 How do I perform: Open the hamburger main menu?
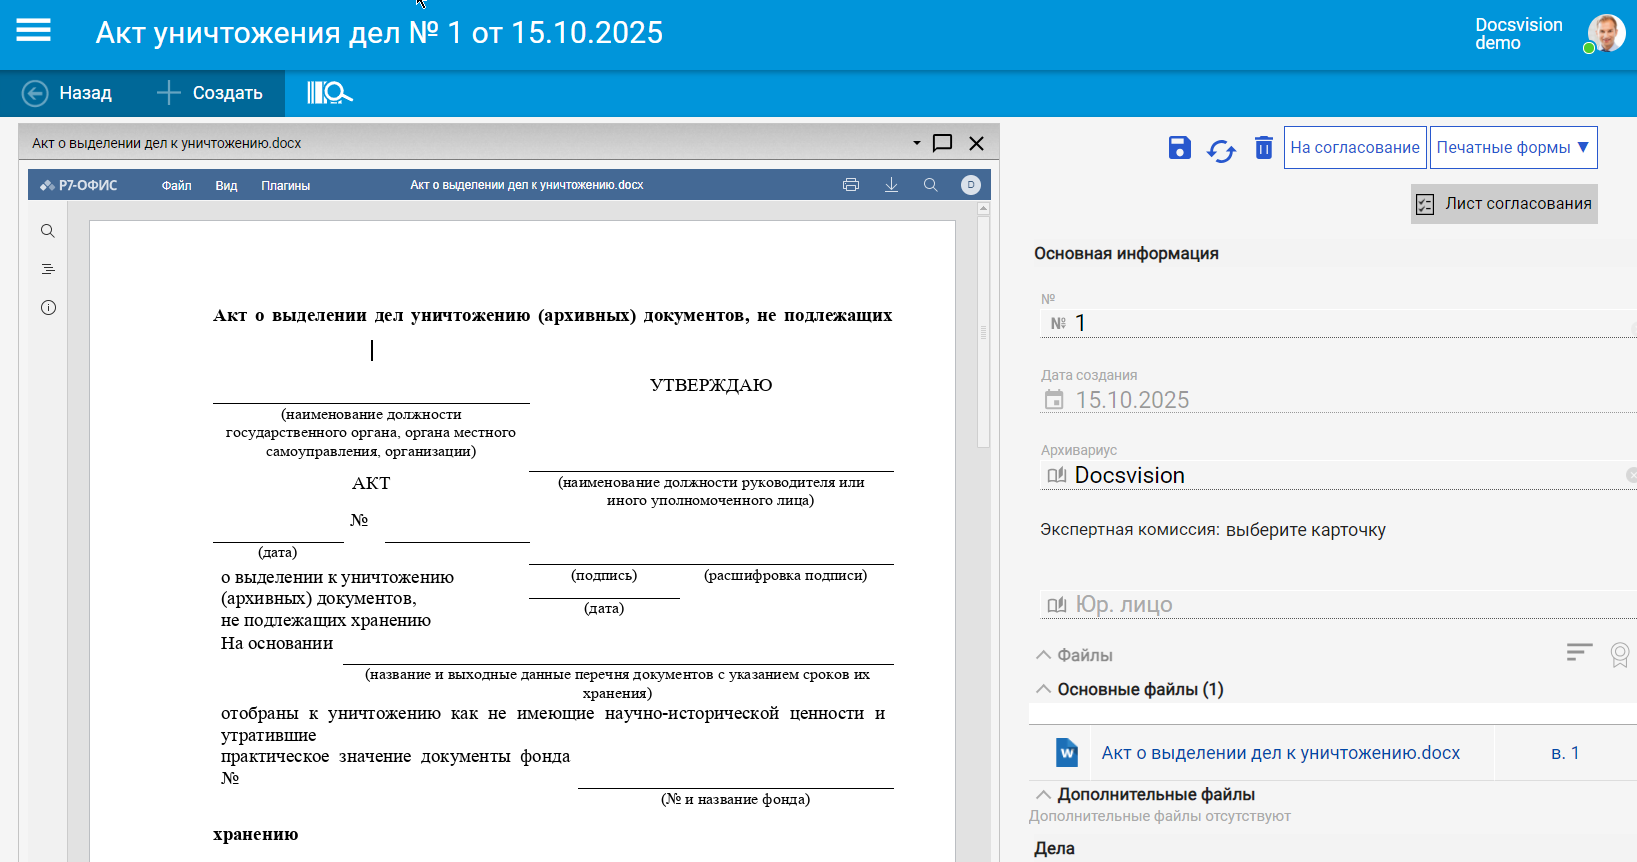(33, 31)
